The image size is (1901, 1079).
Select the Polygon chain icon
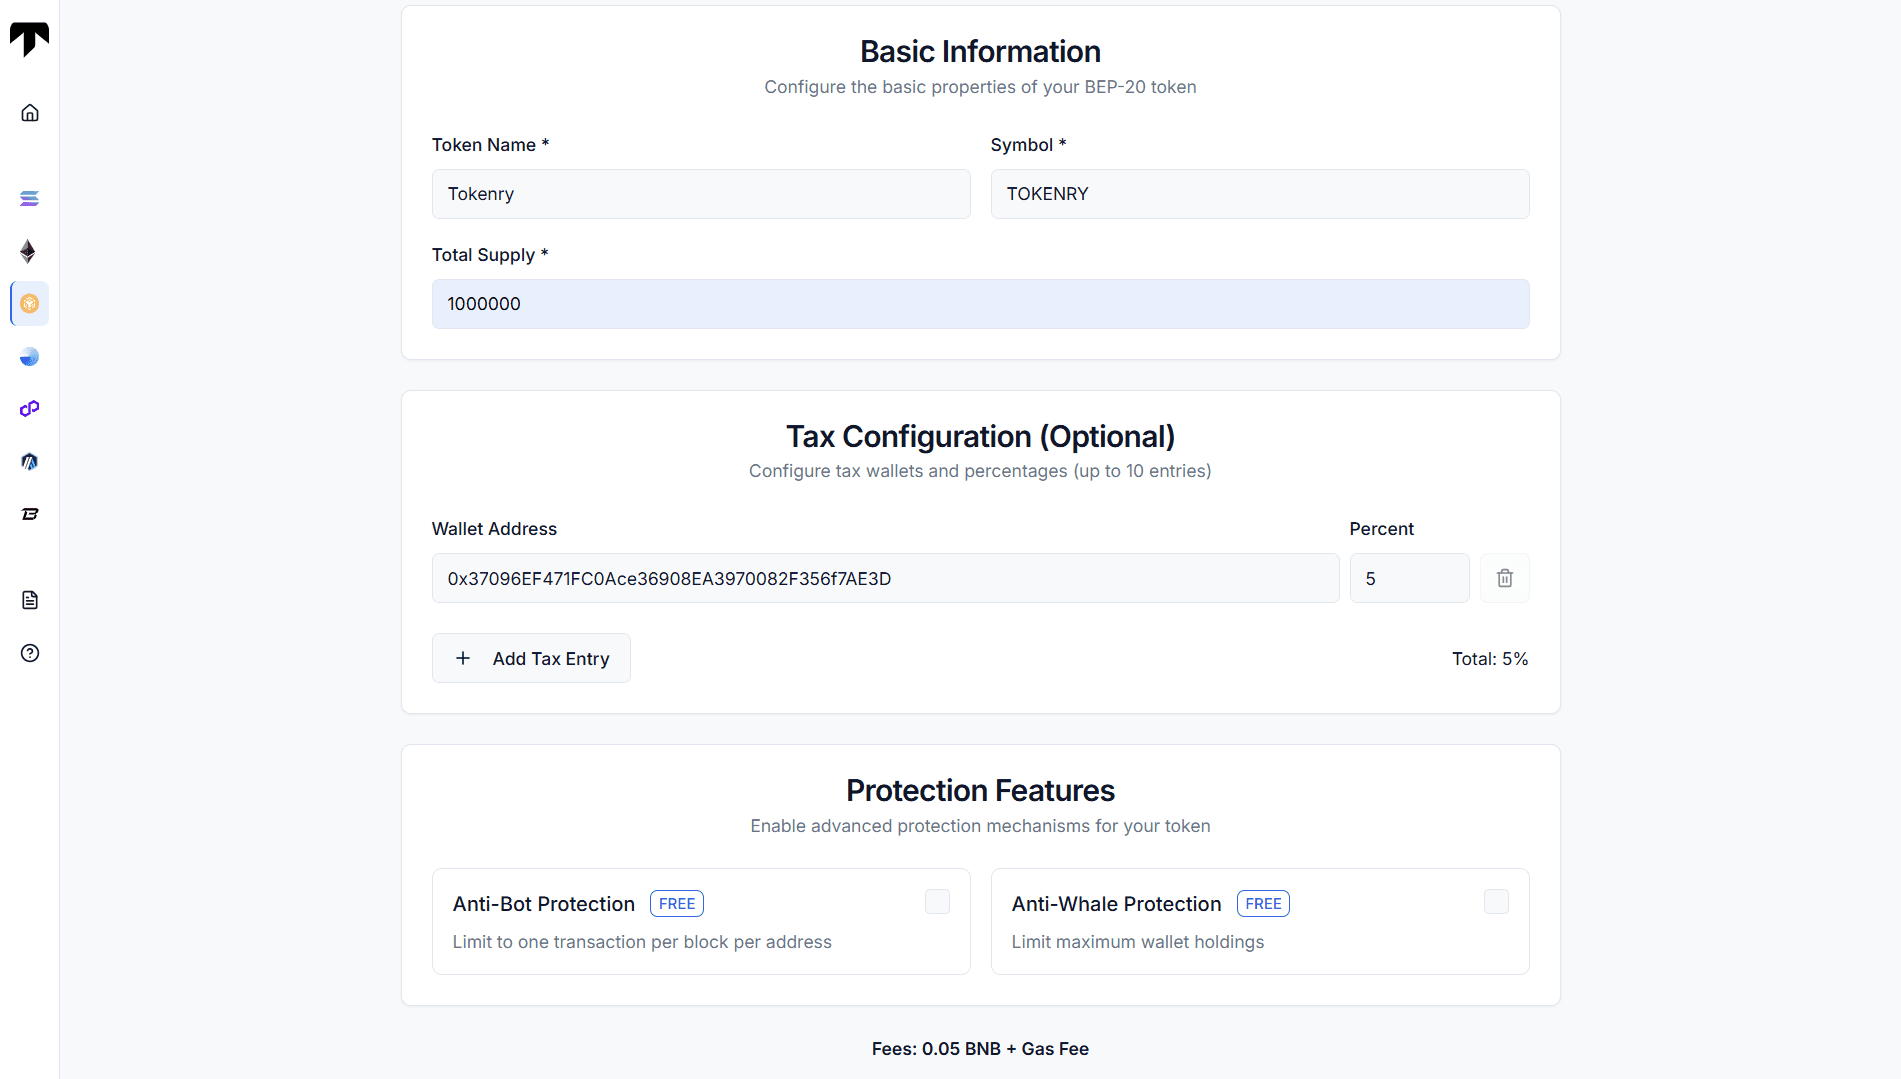point(30,409)
